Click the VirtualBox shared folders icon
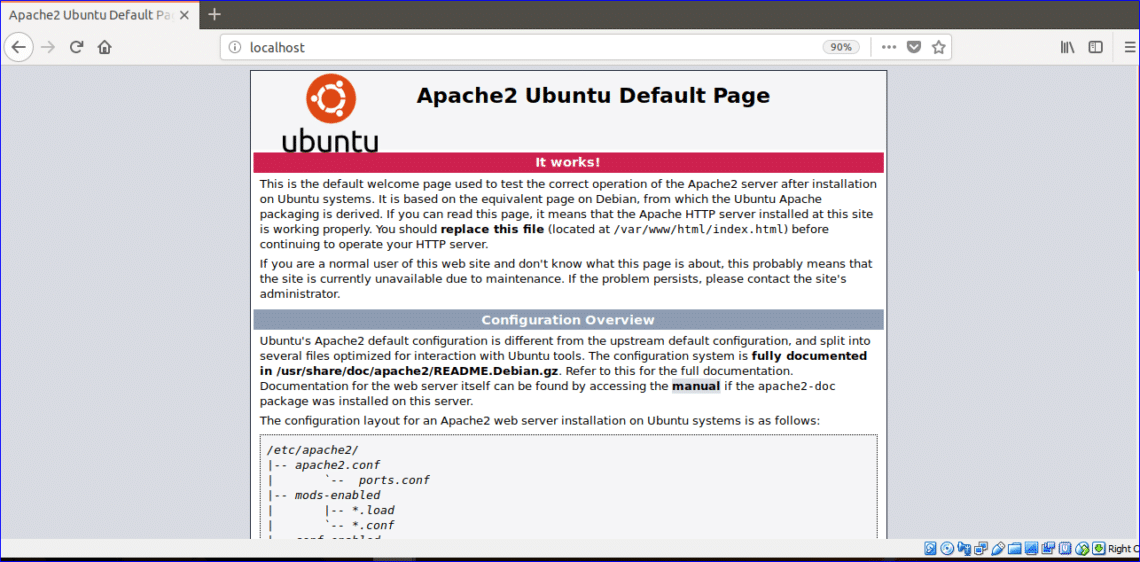Image resolution: width=1140 pixels, height=562 pixels. pyautogui.click(x=1015, y=548)
